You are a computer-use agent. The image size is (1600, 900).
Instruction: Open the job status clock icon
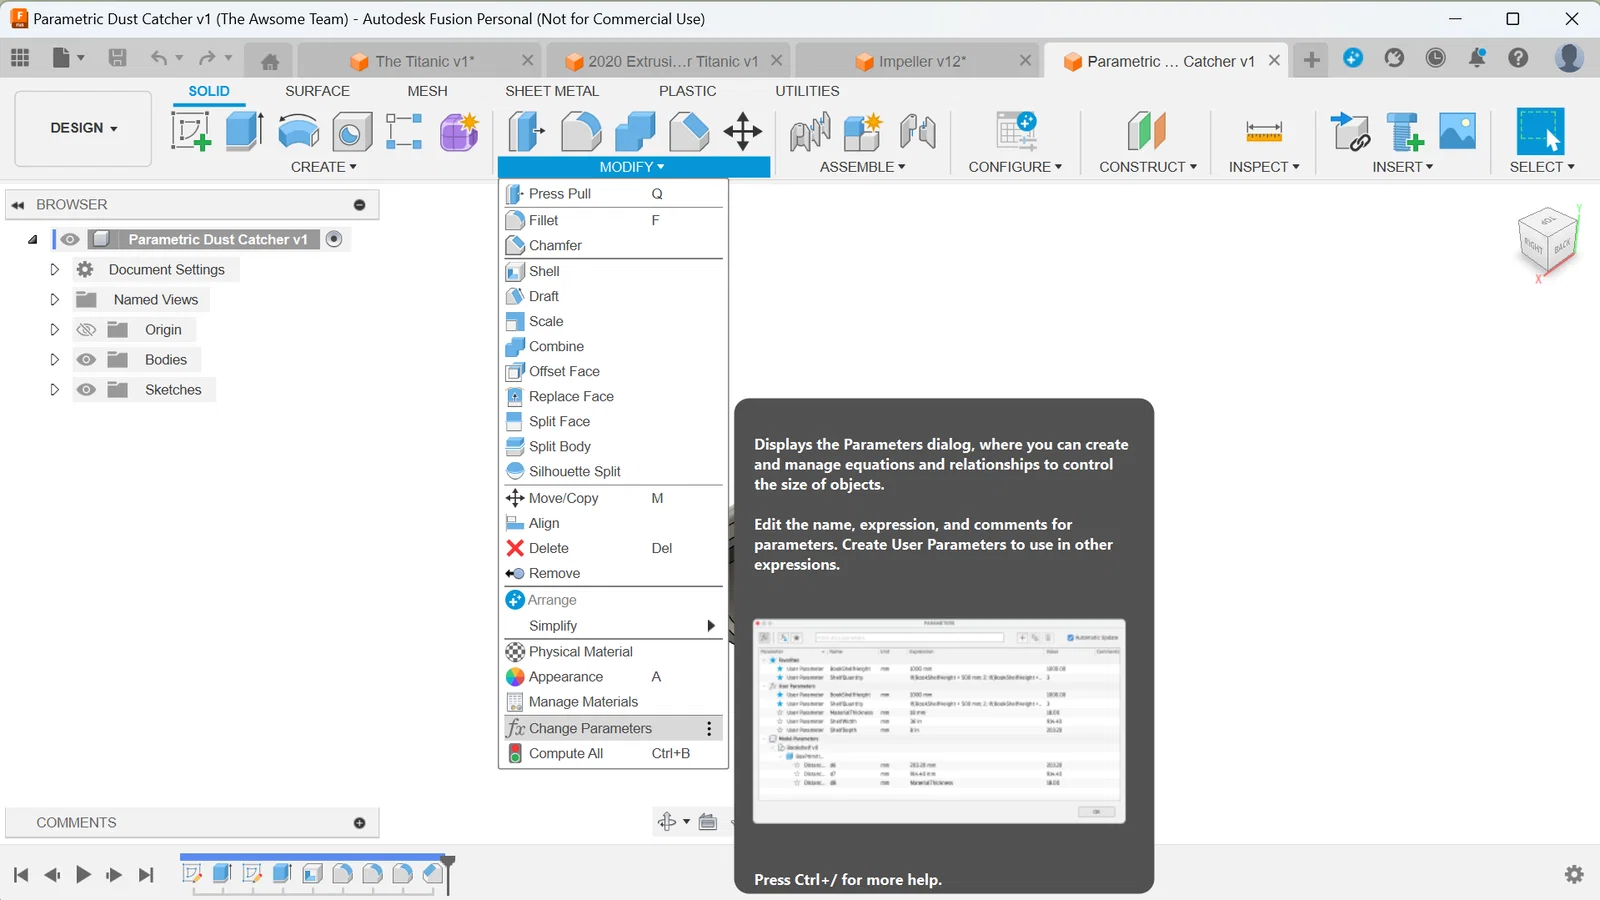tap(1436, 58)
